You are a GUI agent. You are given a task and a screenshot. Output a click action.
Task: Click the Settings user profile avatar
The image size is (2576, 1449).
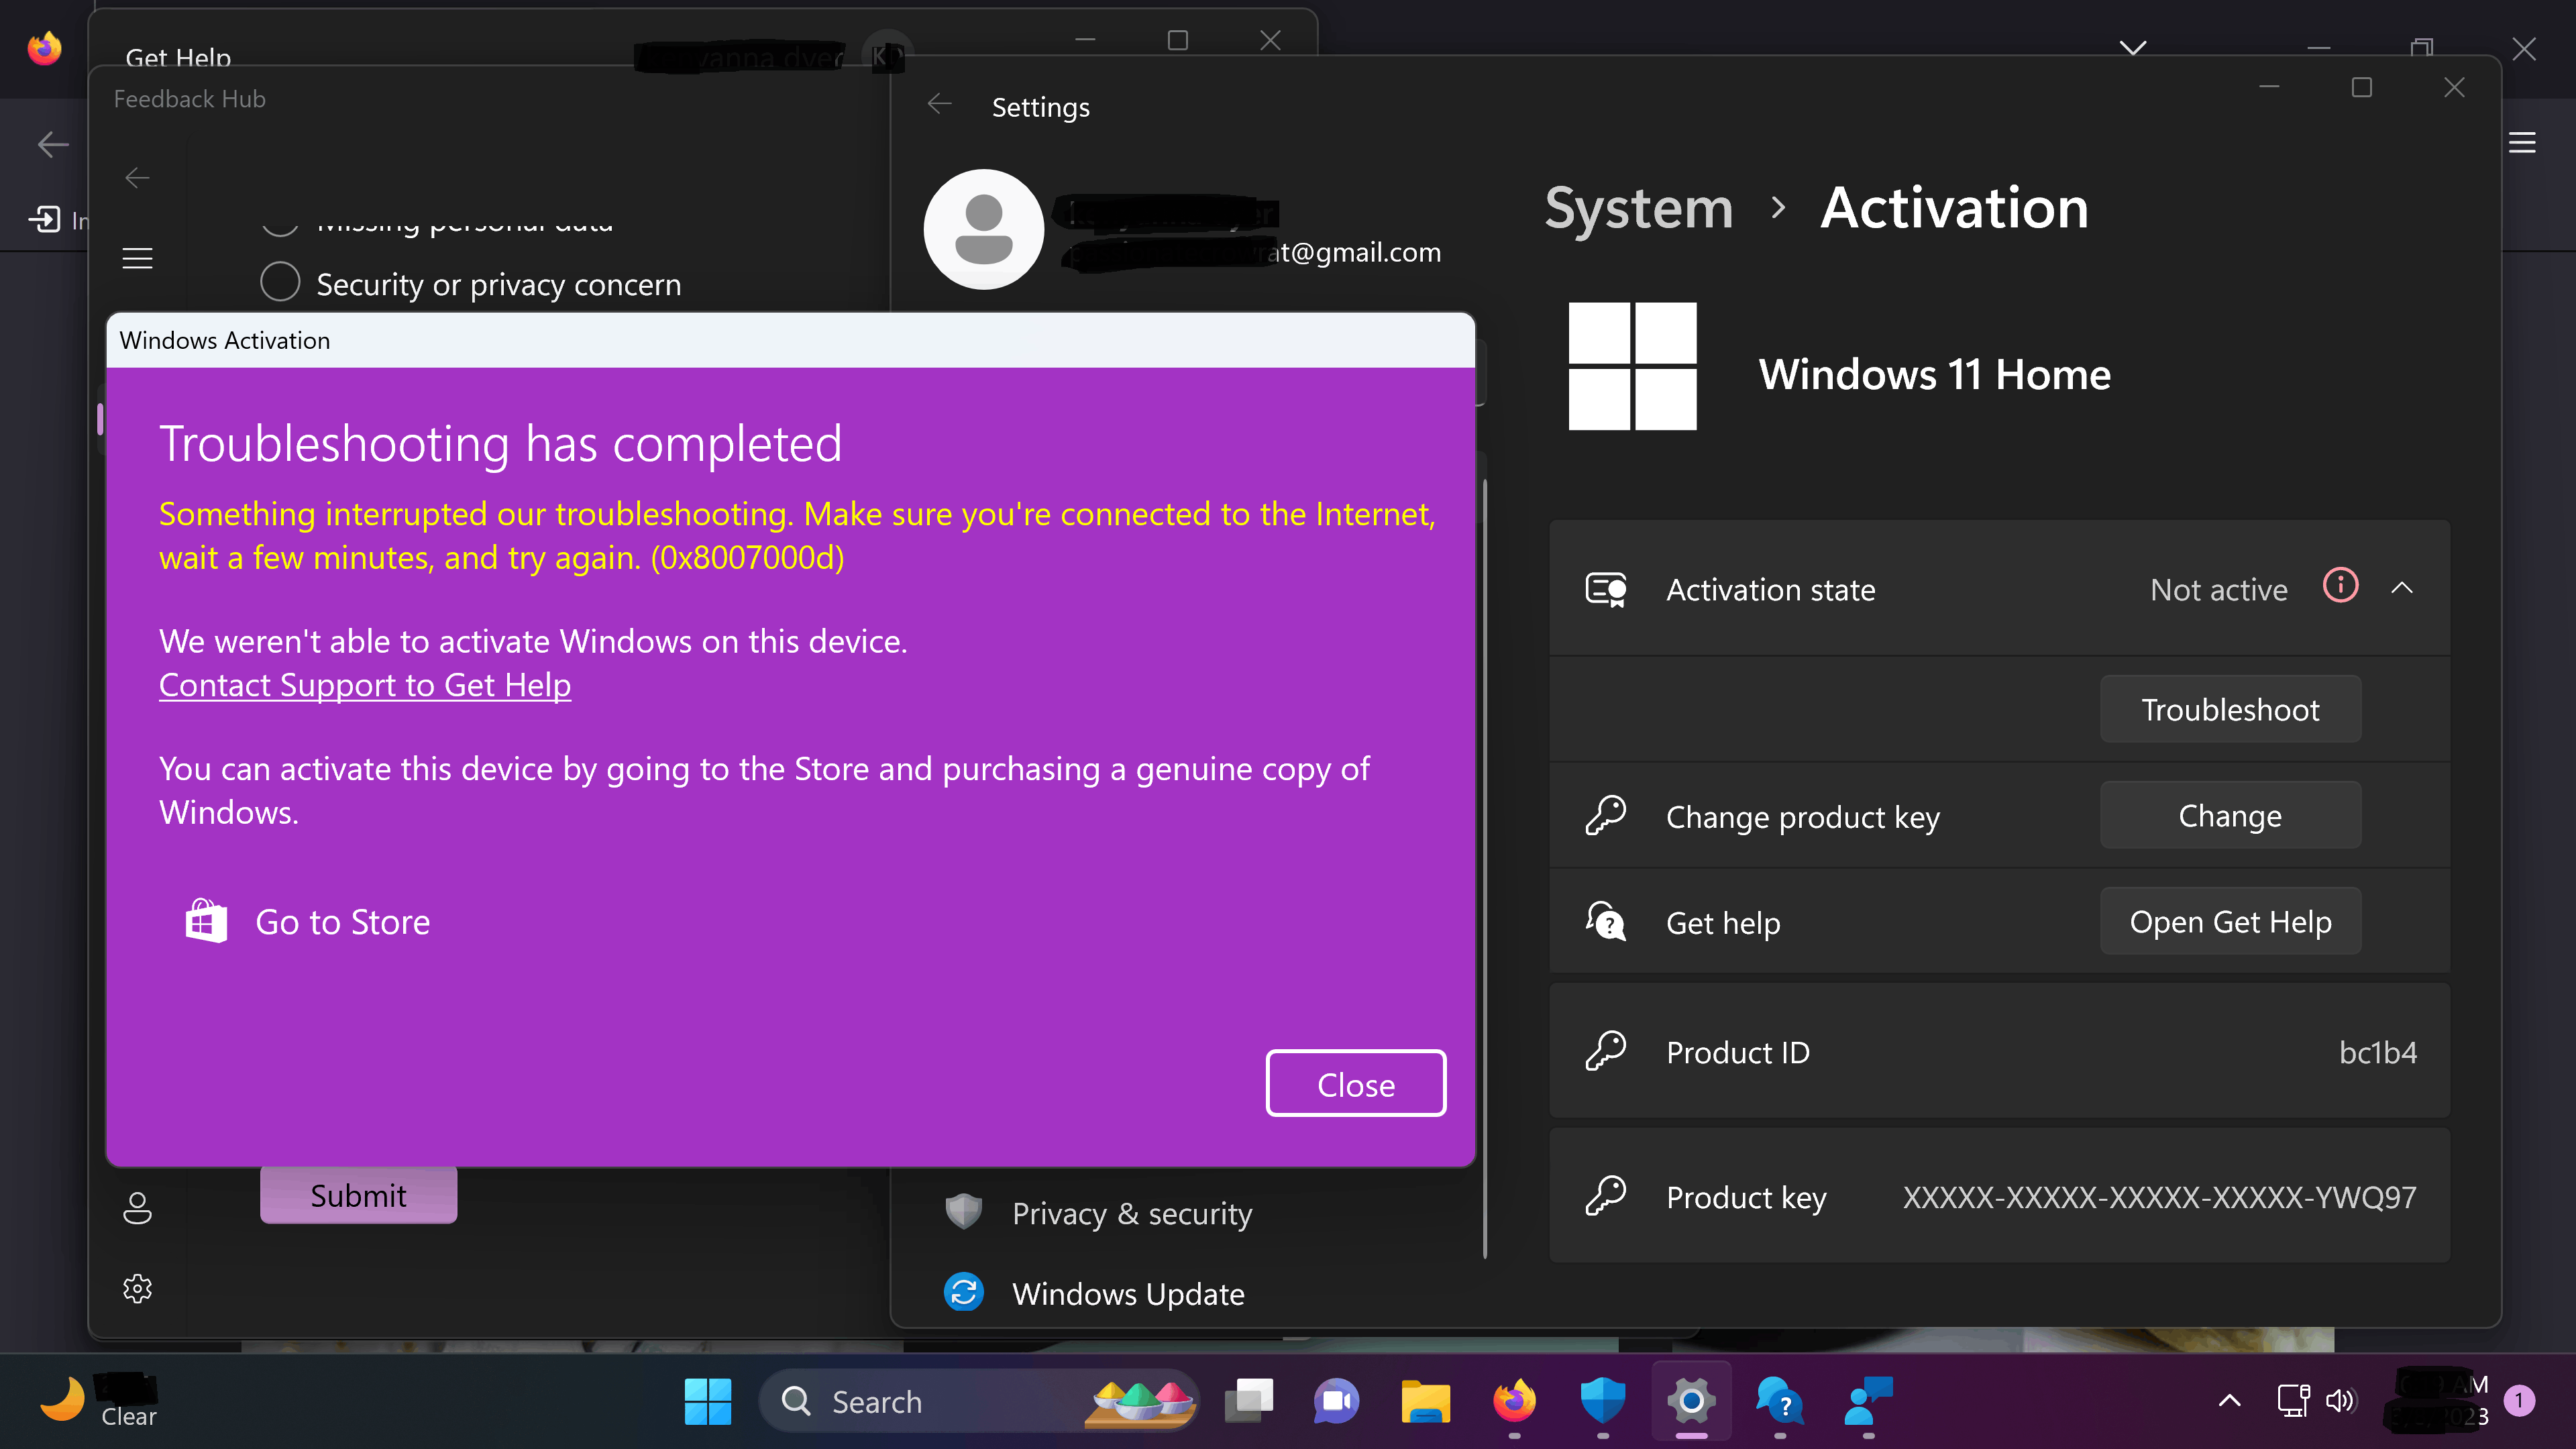point(984,229)
